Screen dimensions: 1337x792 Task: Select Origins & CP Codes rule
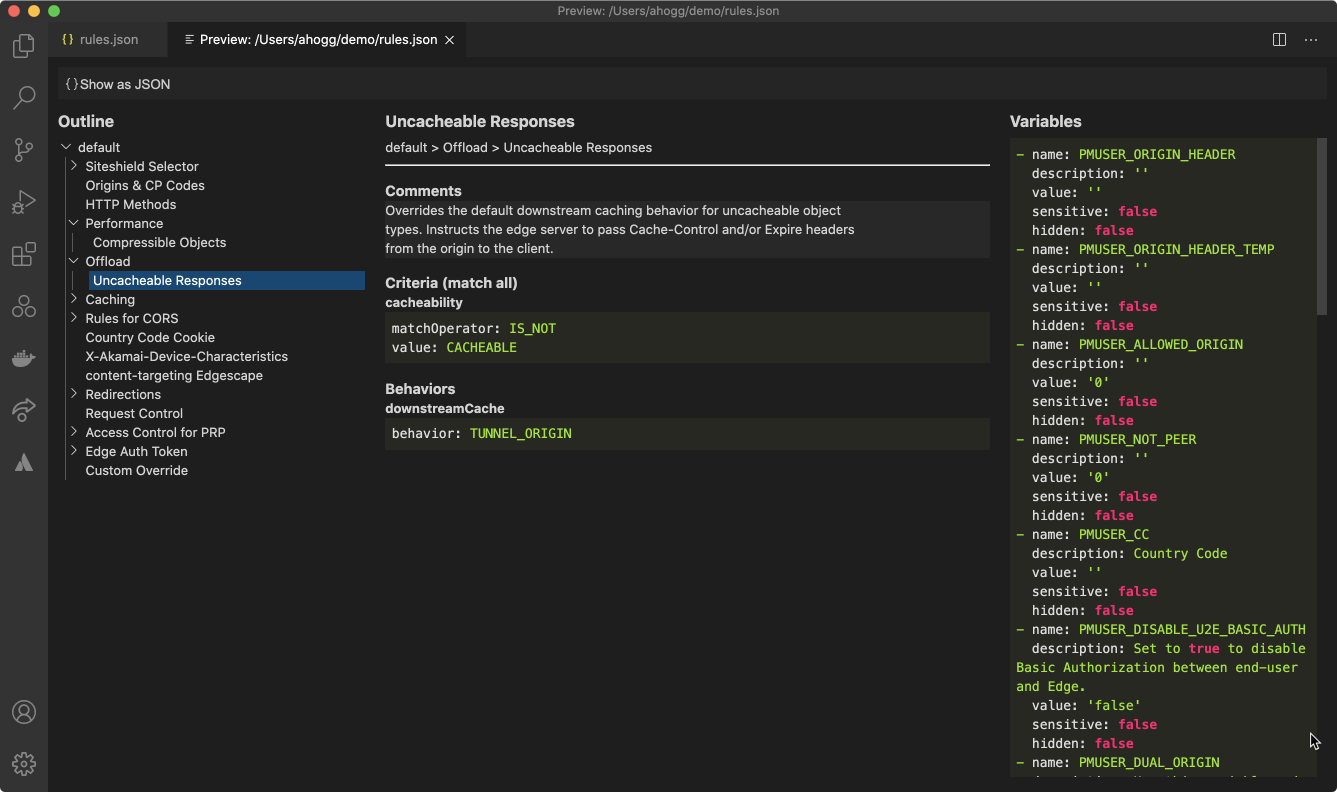145,185
